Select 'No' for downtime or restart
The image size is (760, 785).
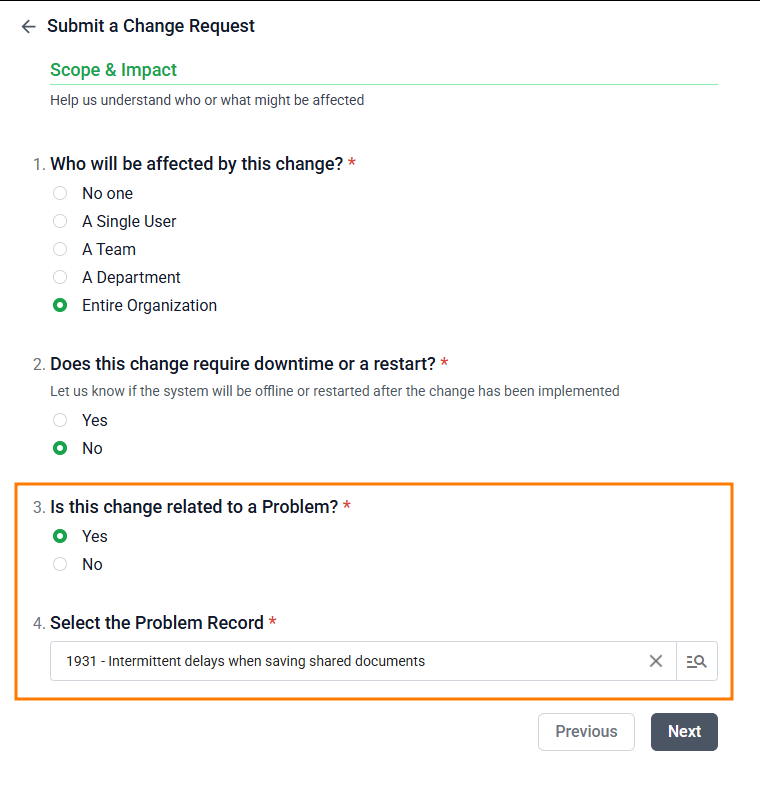(x=60, y=448)
